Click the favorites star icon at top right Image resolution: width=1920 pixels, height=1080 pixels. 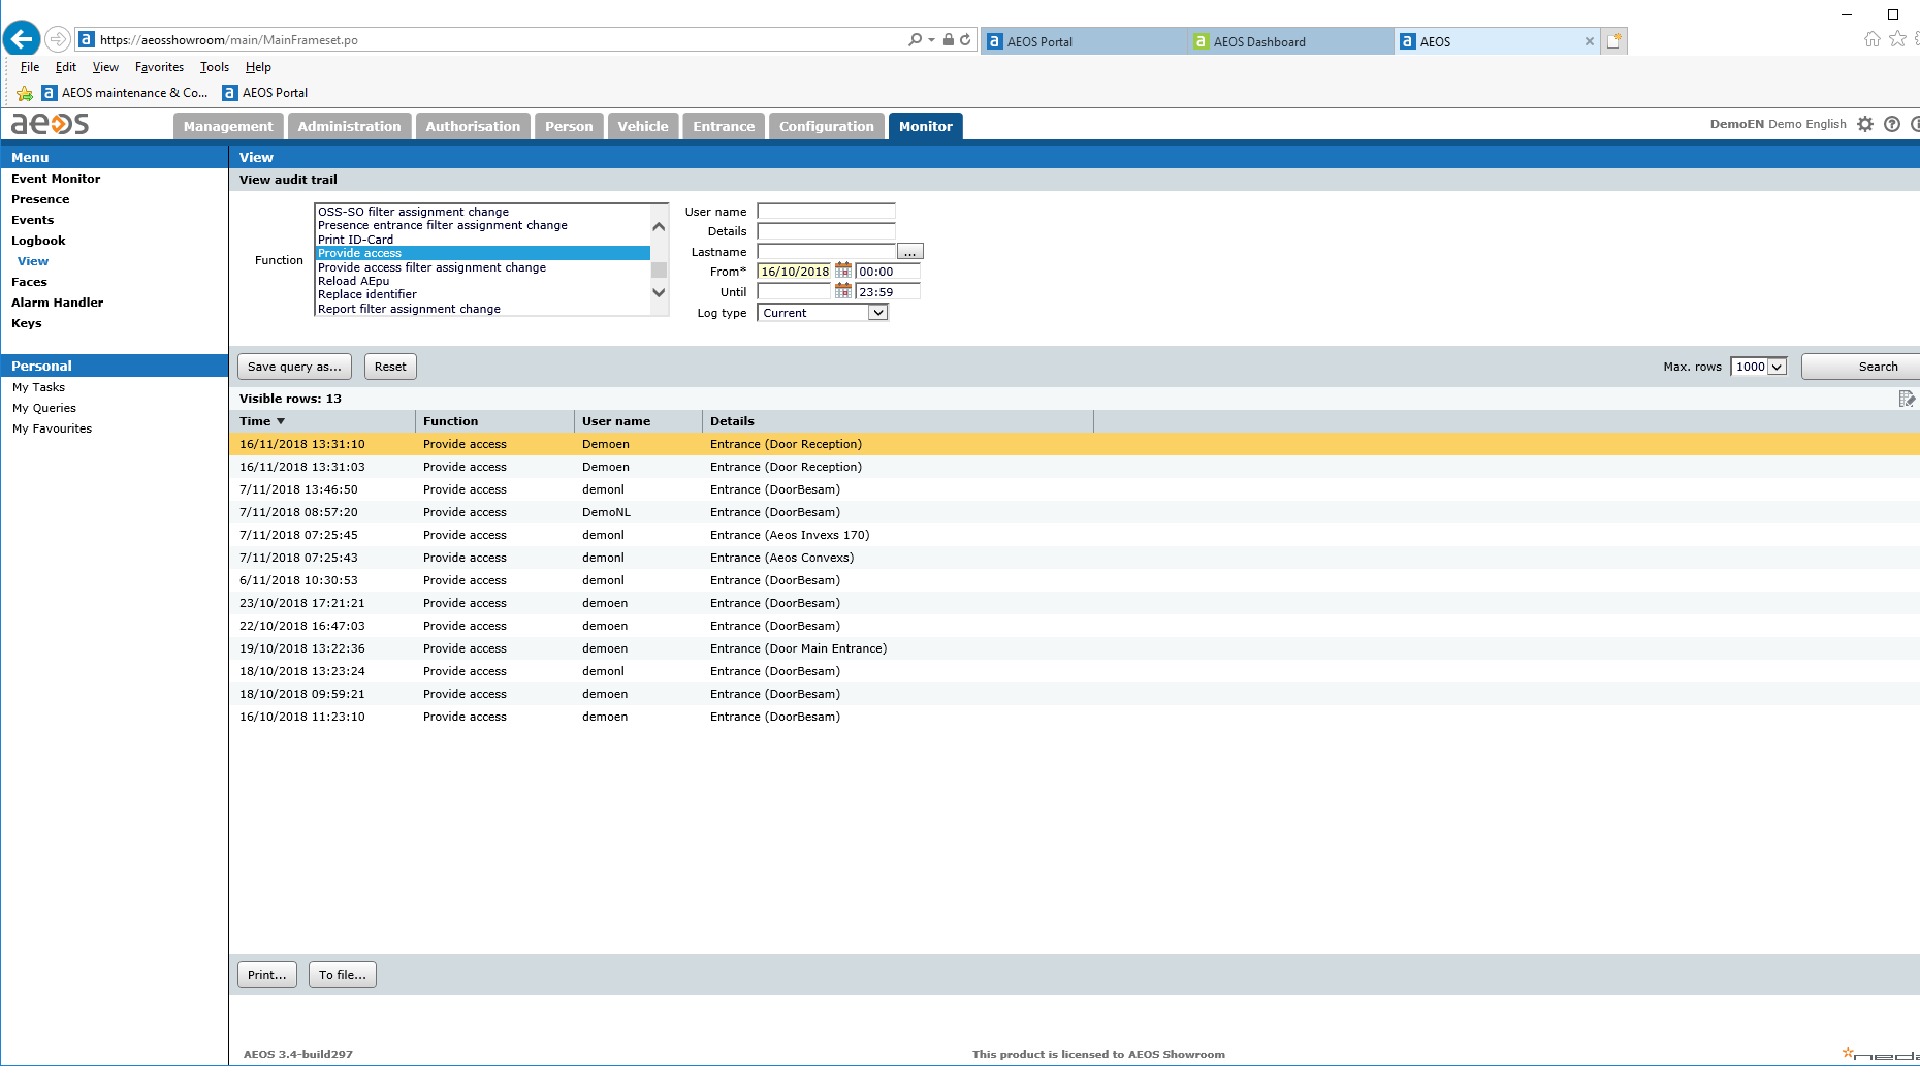[x=1897, y=39]
